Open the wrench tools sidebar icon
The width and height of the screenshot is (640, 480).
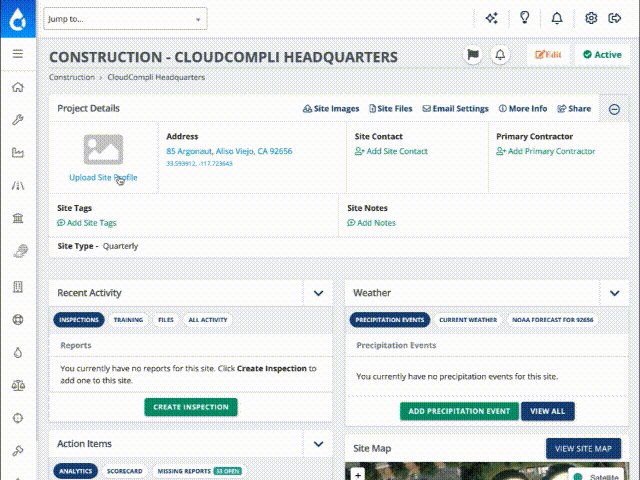click(x=18, y=120)
